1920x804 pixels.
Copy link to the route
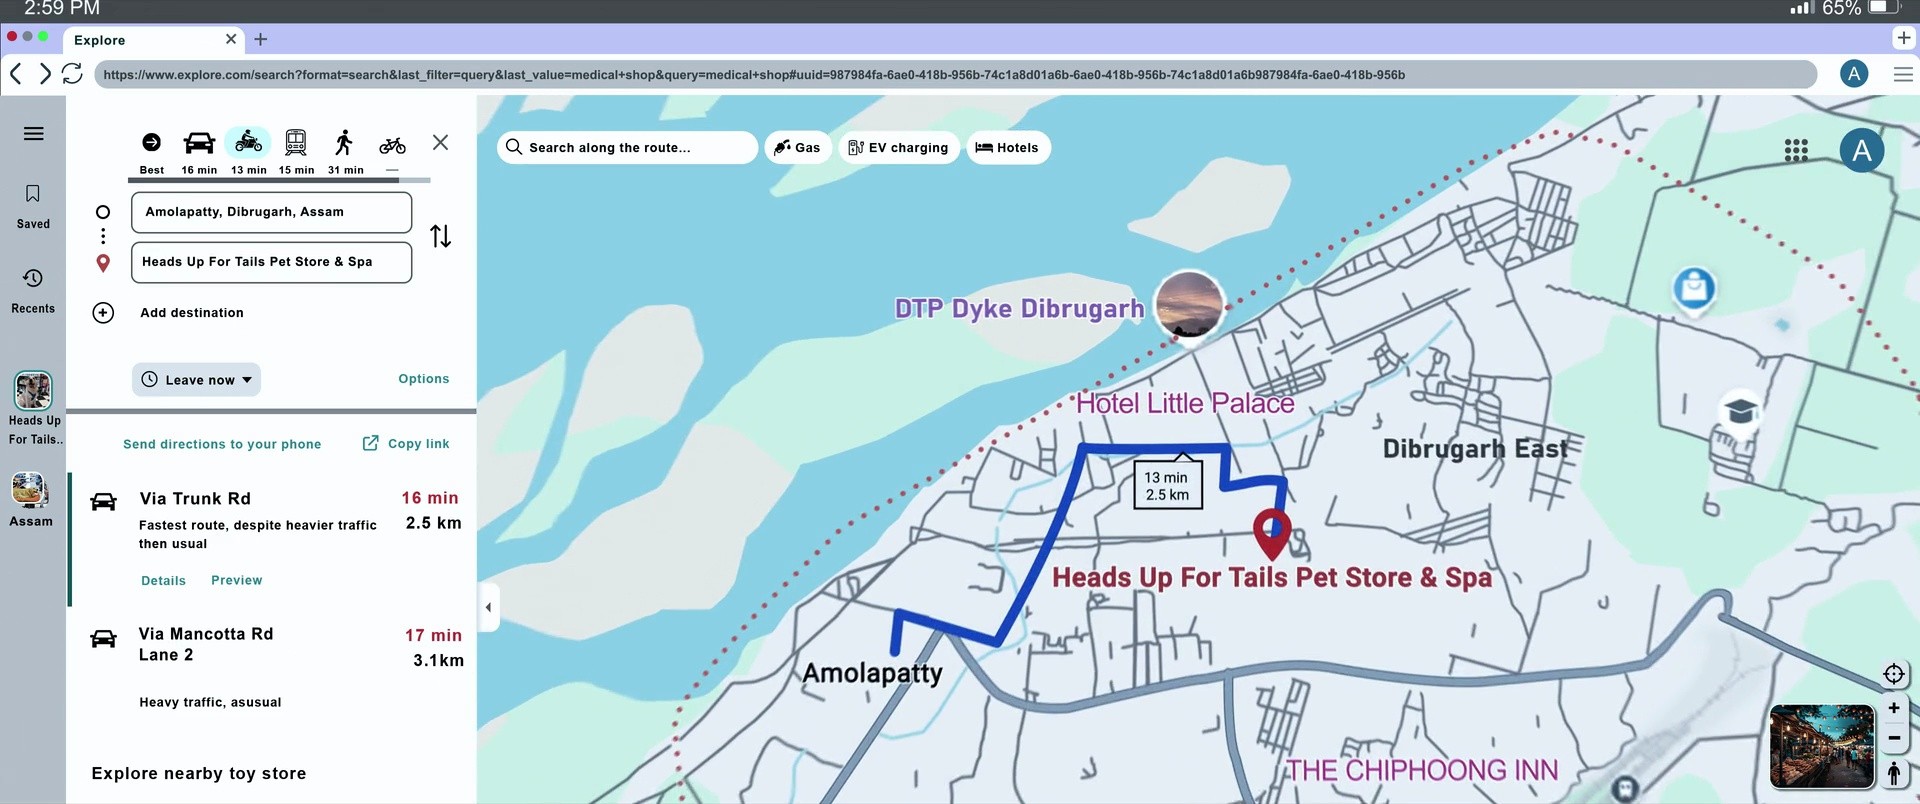406,443
